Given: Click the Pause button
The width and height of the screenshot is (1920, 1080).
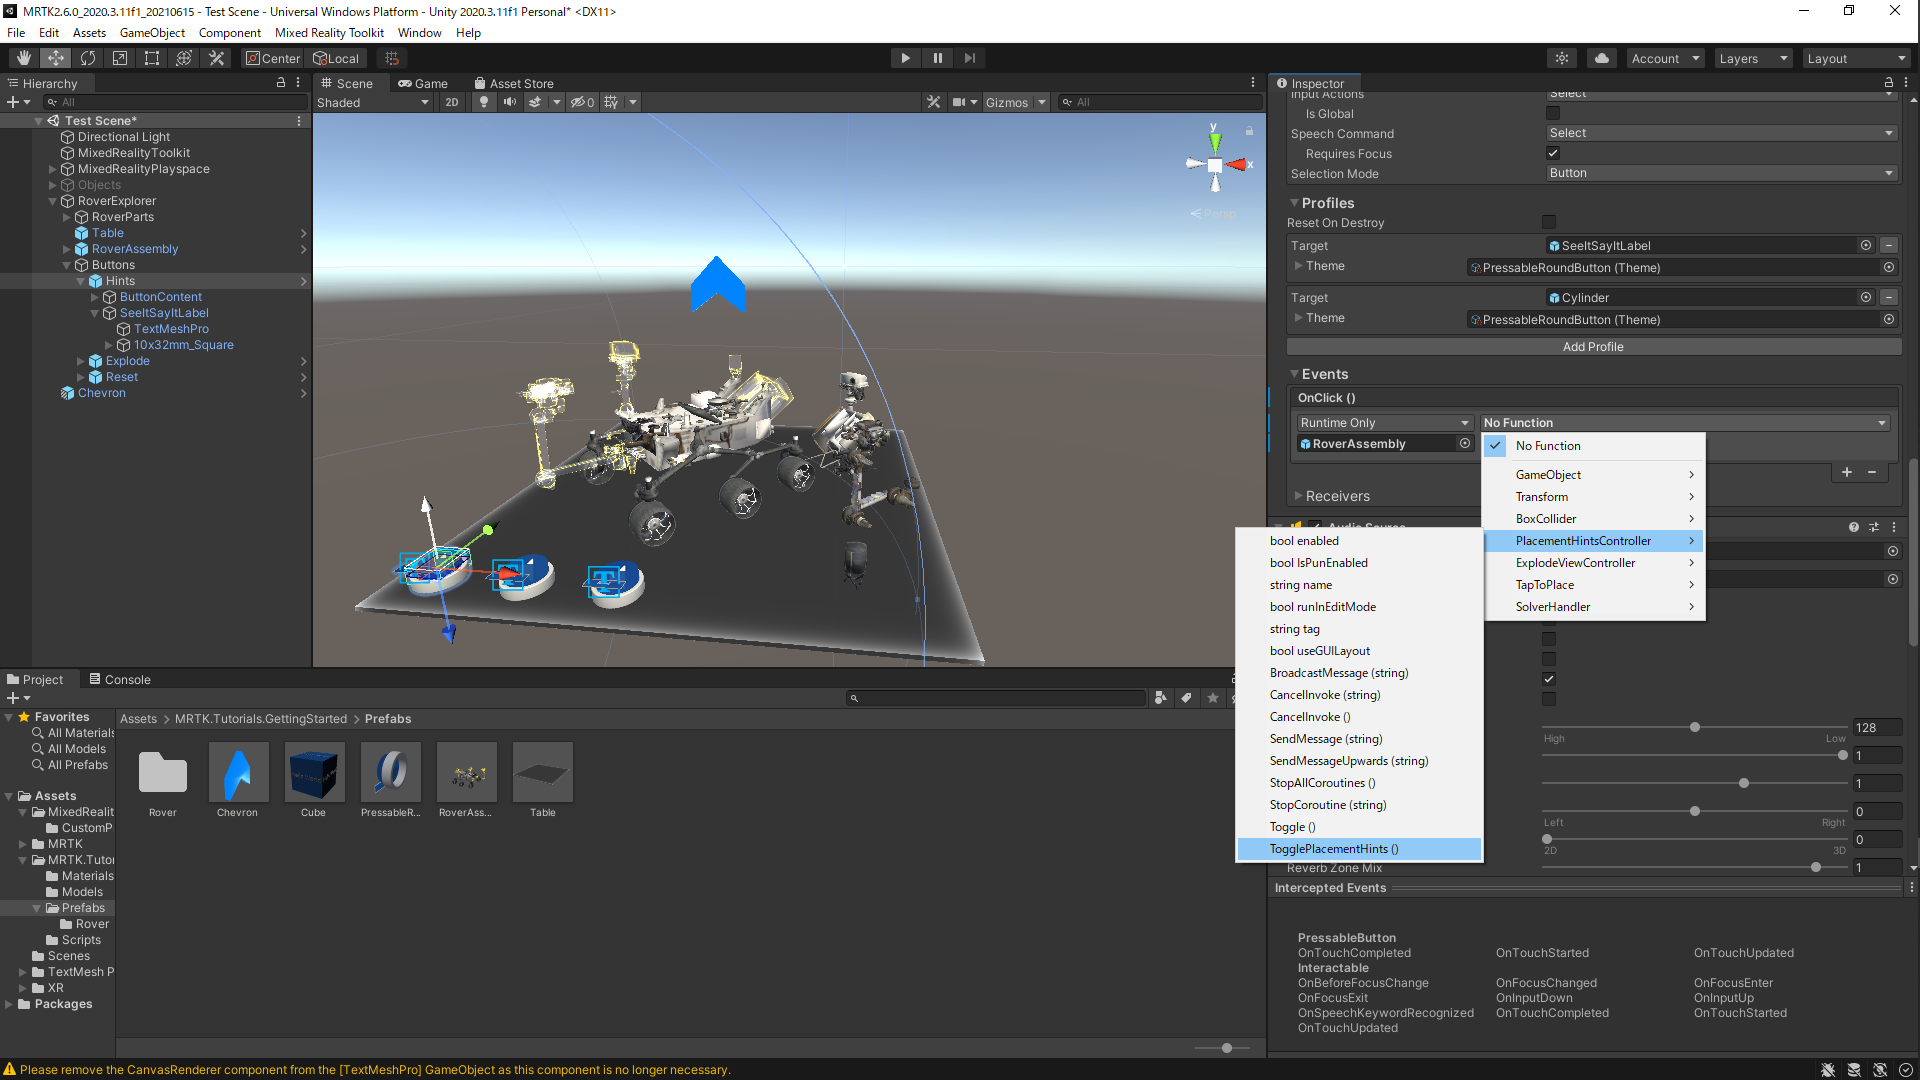Looking at the screenshot, I should 937,58.
